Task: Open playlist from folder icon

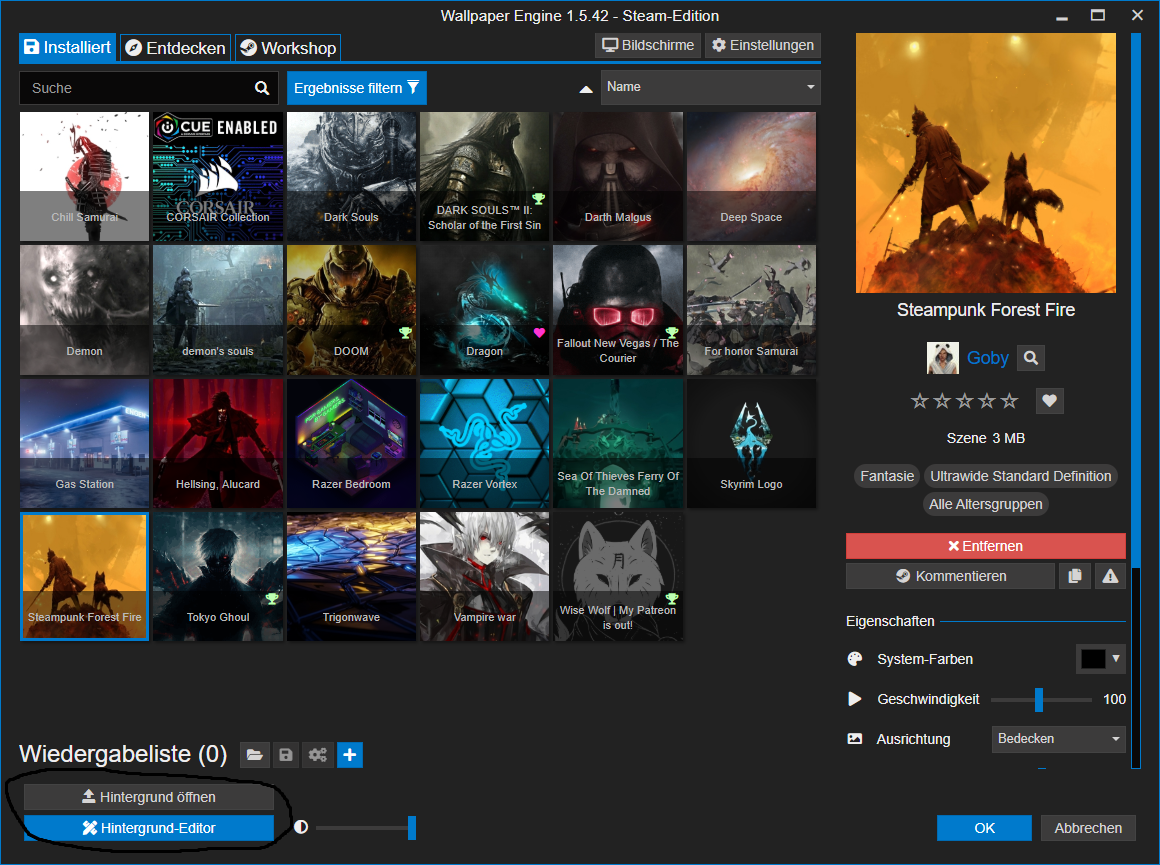Action: [x=254, y=755]
